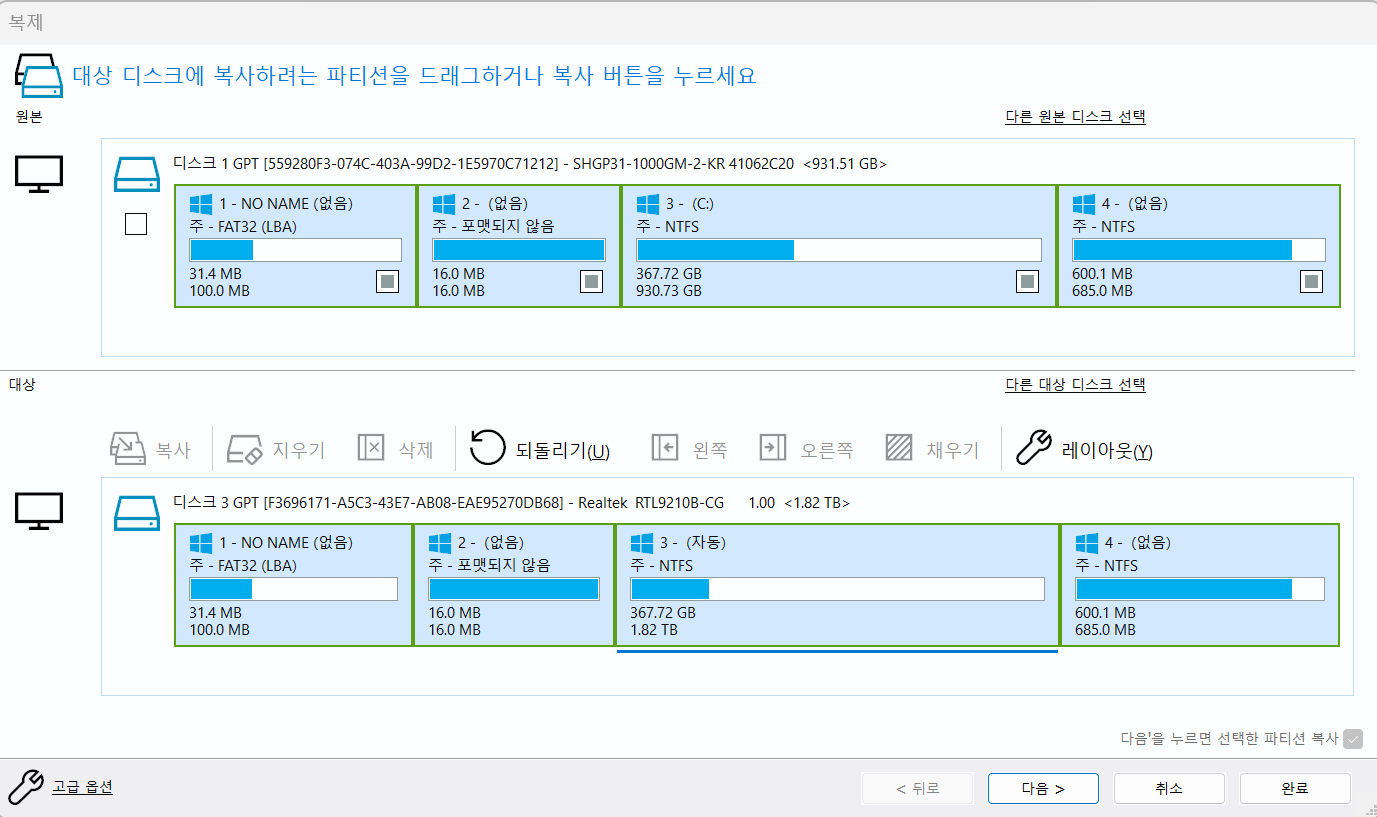Click the source Disk 1 drive icon
Viewport: 1377px width, 817px height.
point(136,174)
